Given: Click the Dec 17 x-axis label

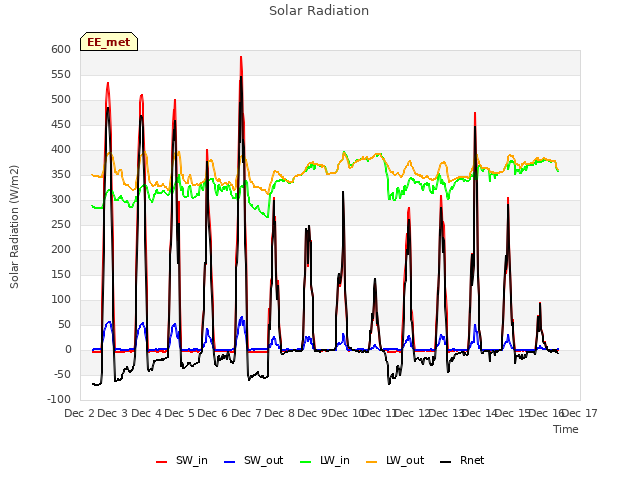Looking at the screenshot, I should pyautogui.click(x=580, y=413).
